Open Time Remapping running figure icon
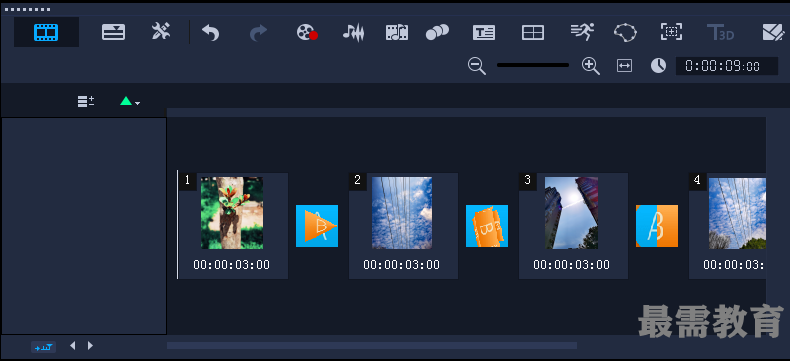 582,32
